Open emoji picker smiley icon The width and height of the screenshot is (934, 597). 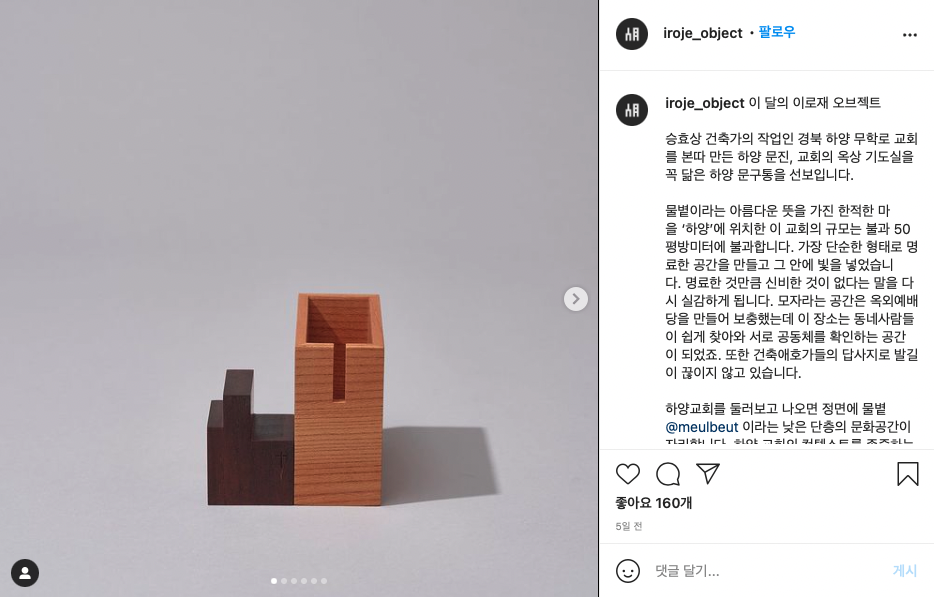click(x=628, y=571)
